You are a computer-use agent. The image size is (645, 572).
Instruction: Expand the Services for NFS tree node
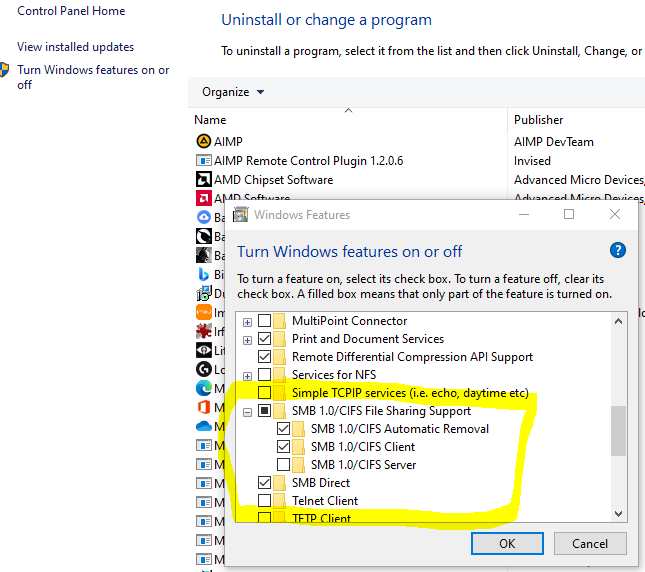pyautogui.click(x=247, y=376)
